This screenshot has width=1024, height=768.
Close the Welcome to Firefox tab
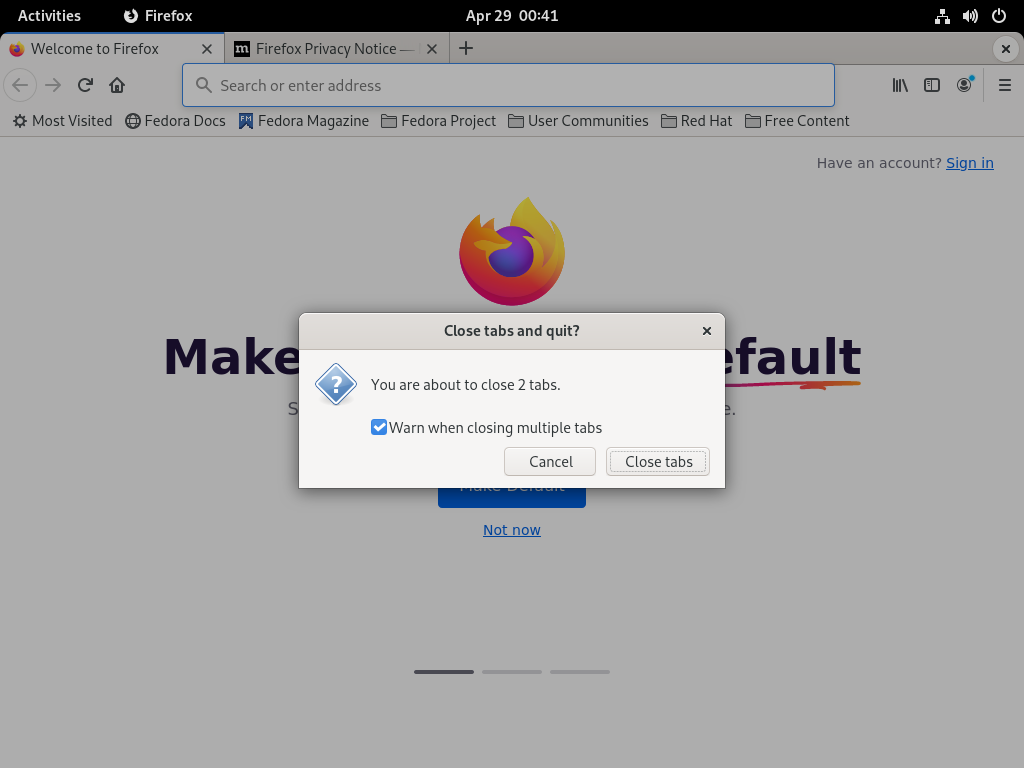(207, 49)
